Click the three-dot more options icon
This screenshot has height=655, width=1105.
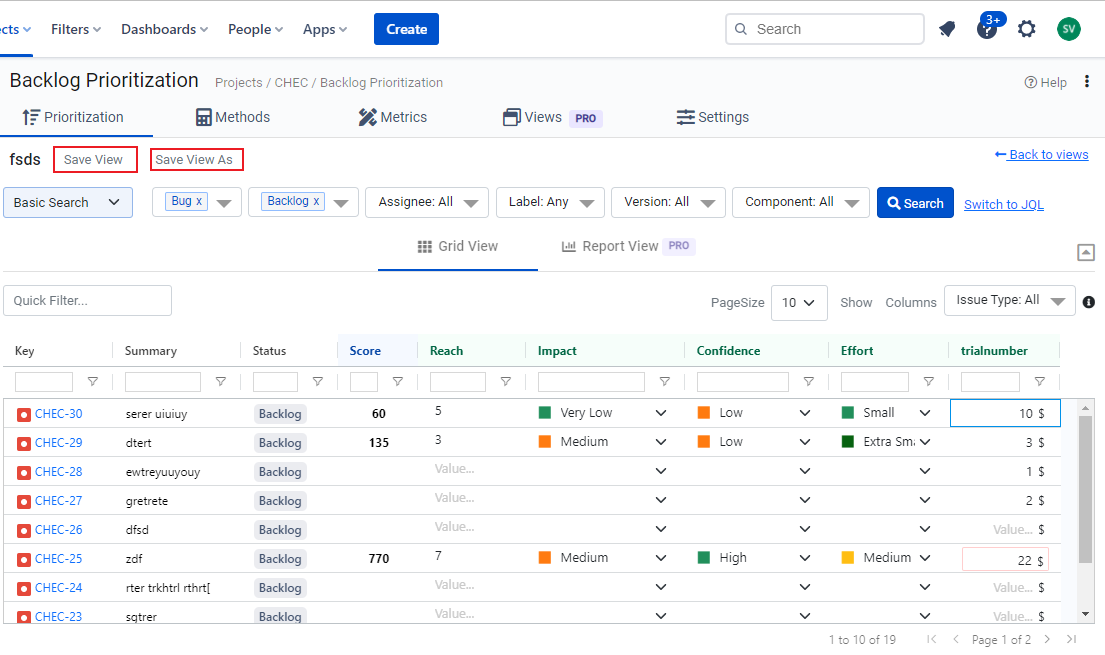[1087, 82]
